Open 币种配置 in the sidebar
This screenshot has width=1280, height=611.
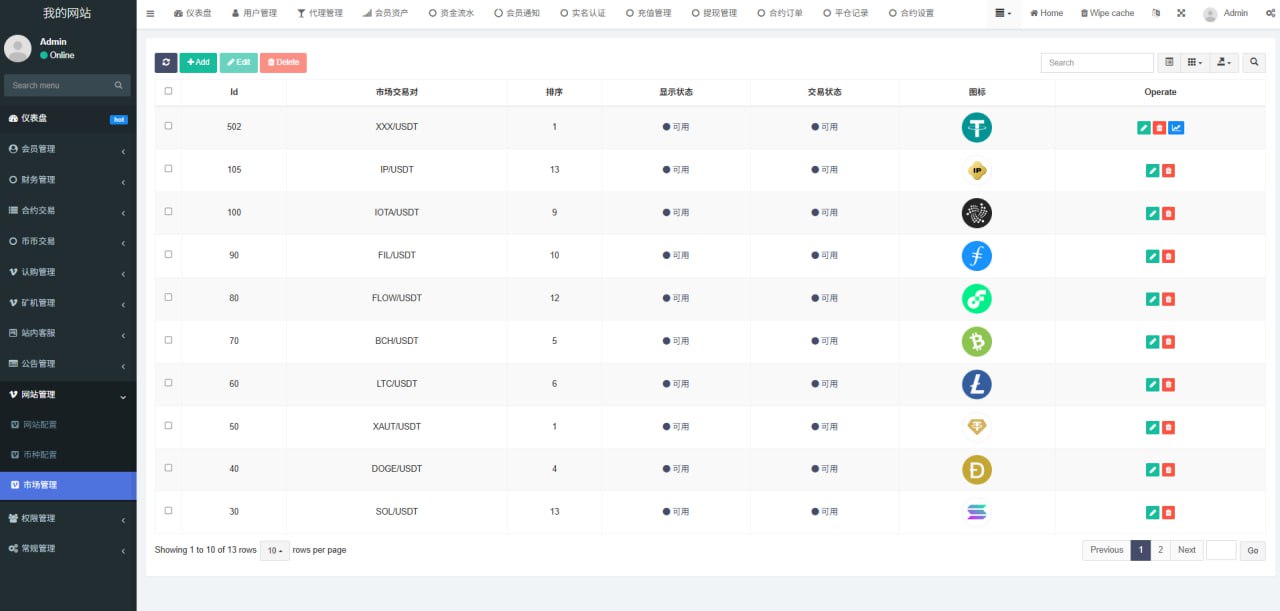pos(40,454)
